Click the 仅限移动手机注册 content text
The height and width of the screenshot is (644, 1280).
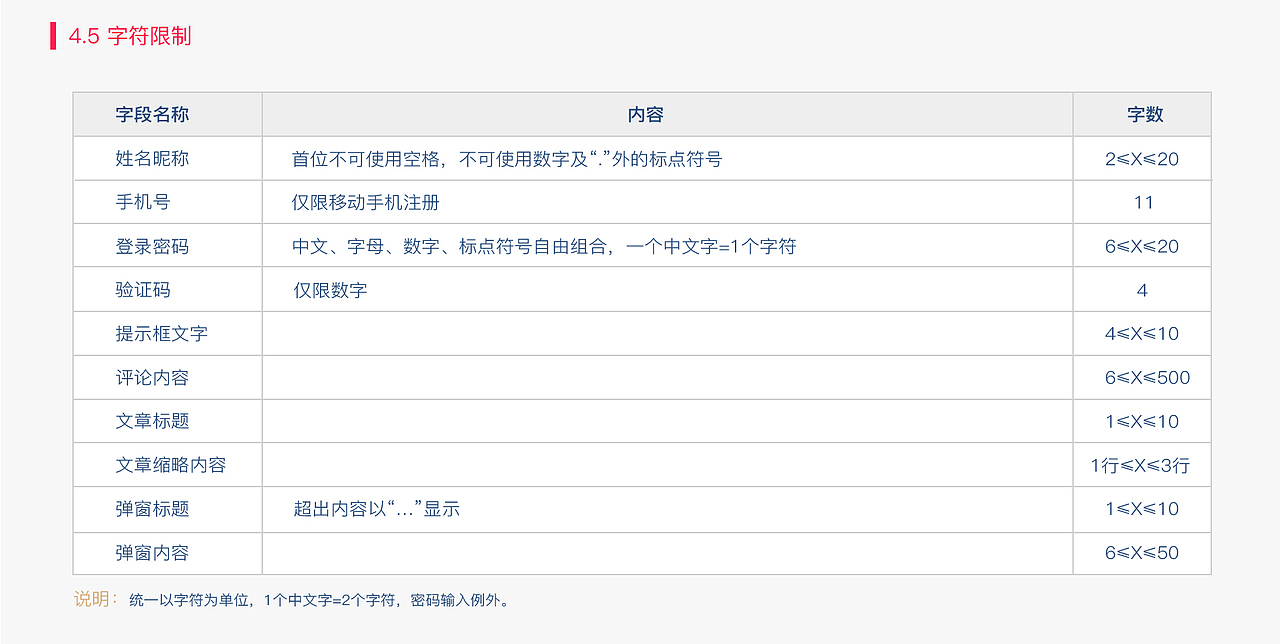tap(366, 203)
